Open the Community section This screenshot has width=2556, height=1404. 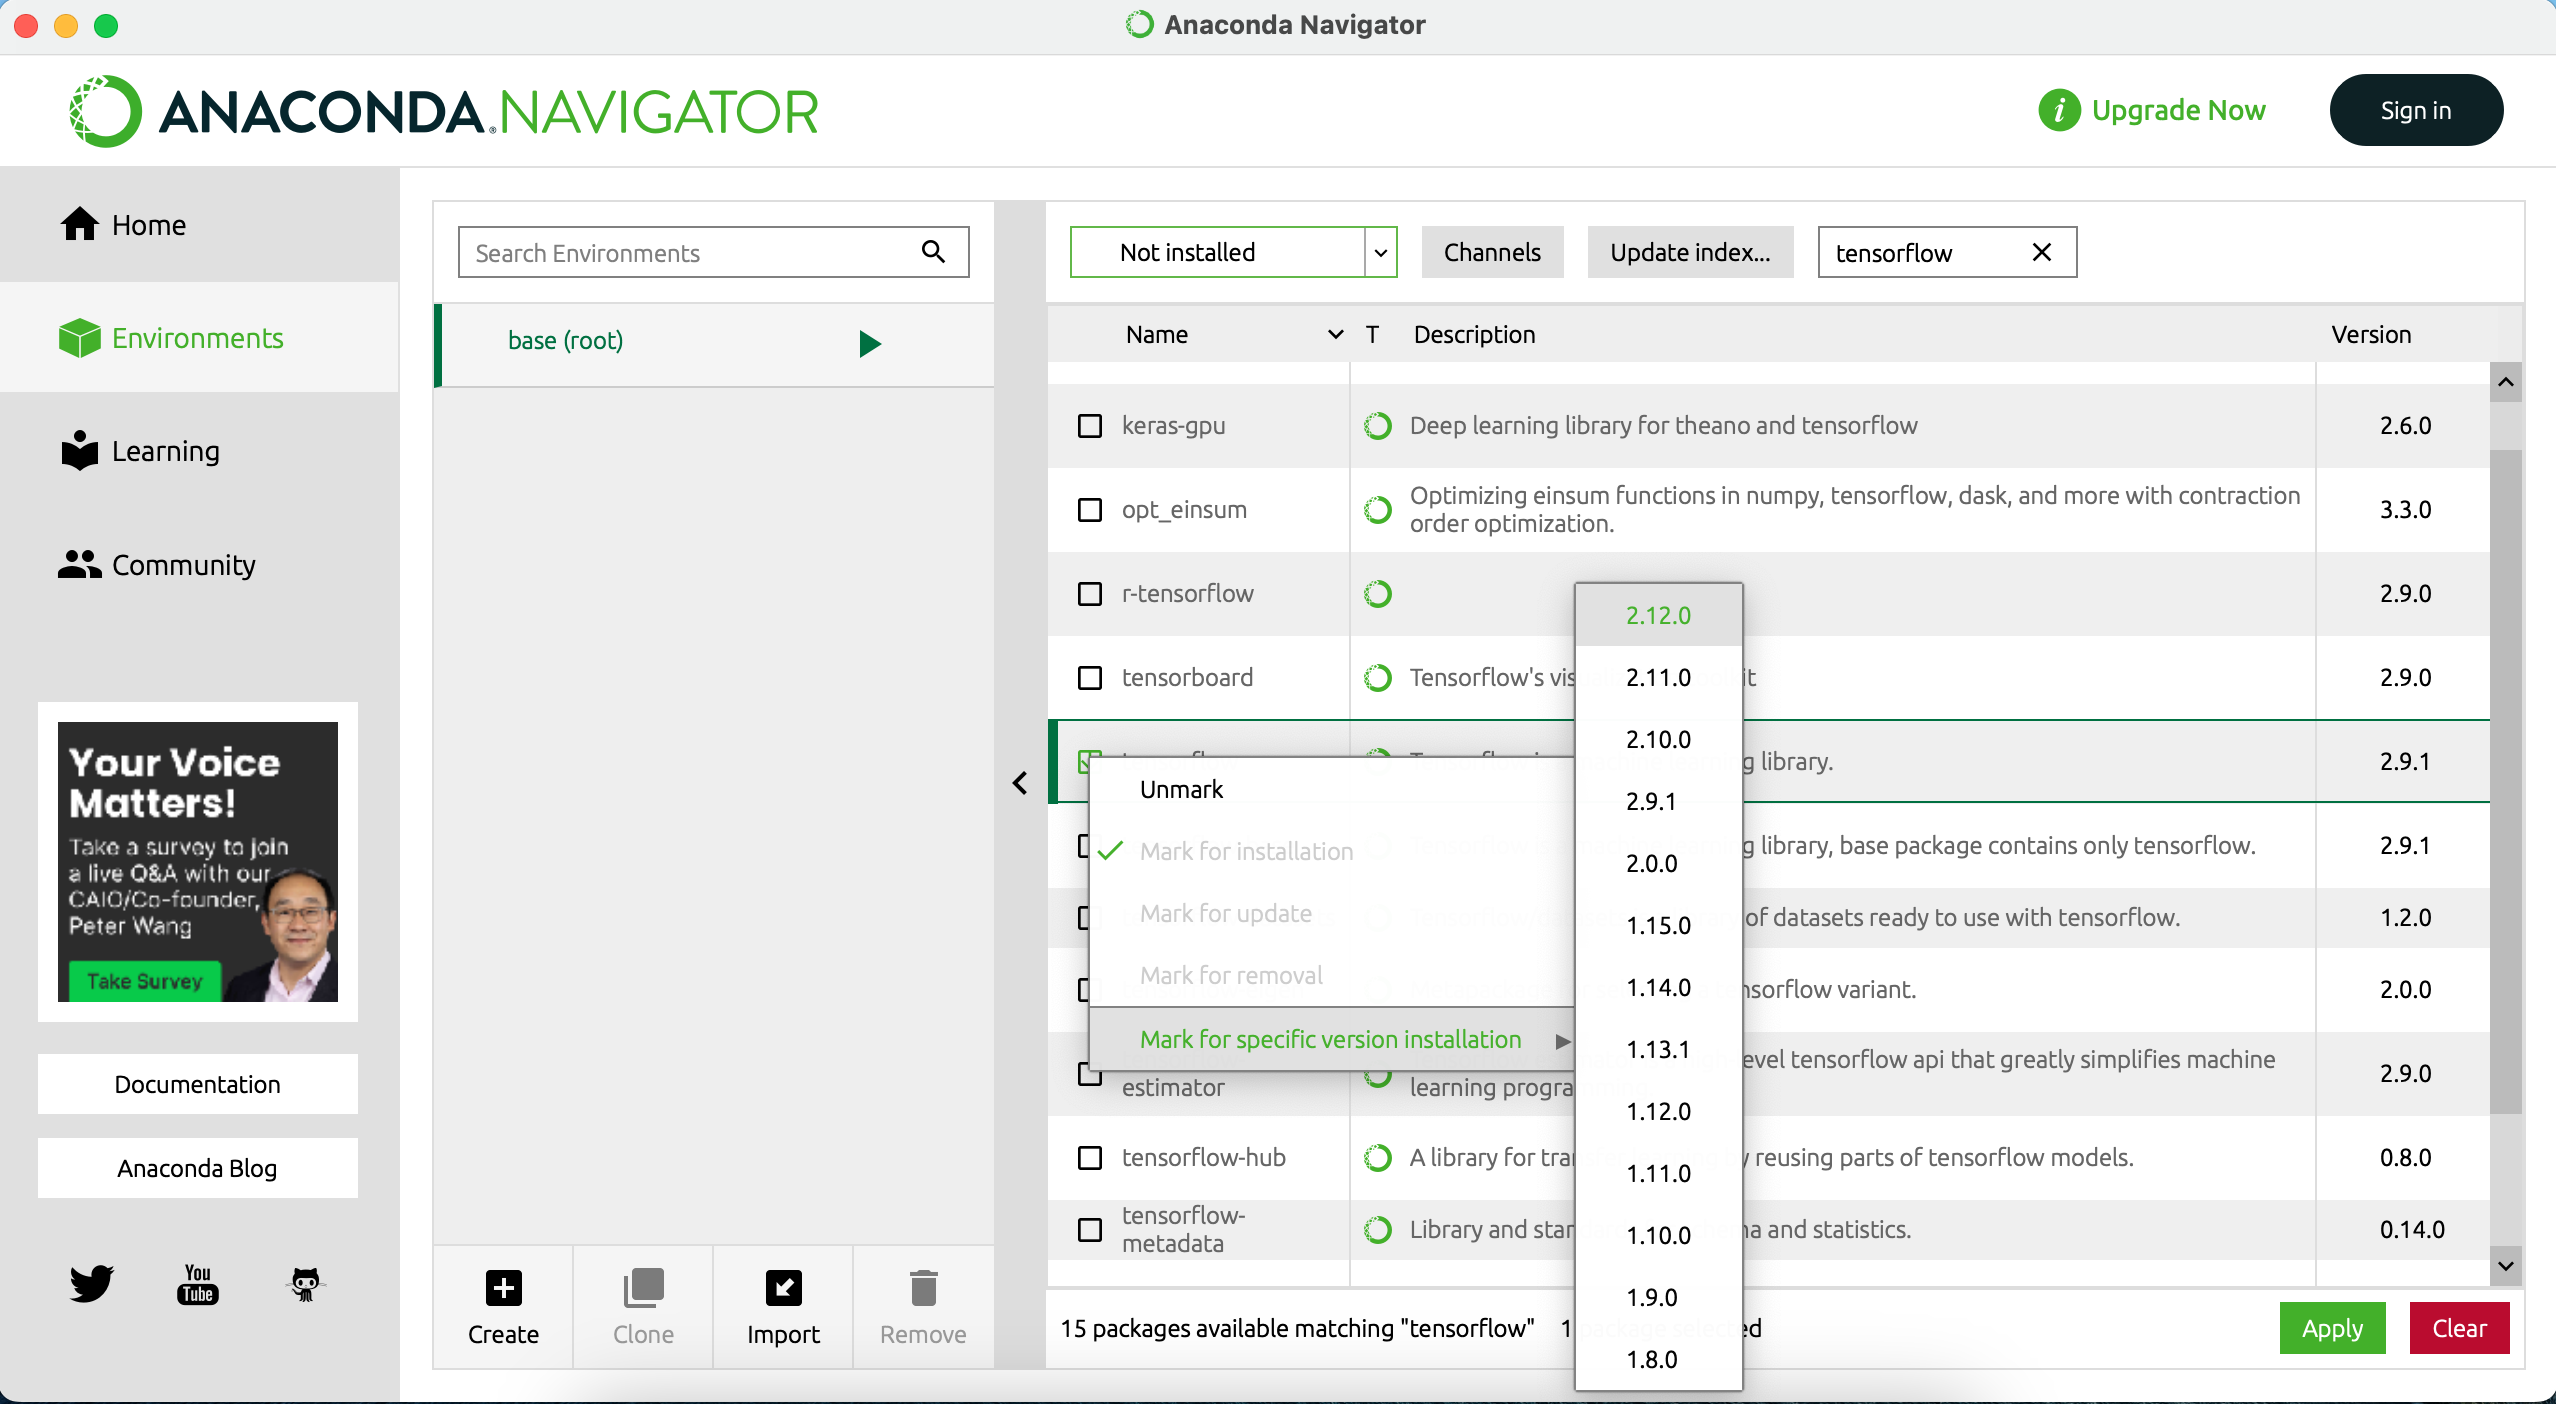tap(157, 565)
